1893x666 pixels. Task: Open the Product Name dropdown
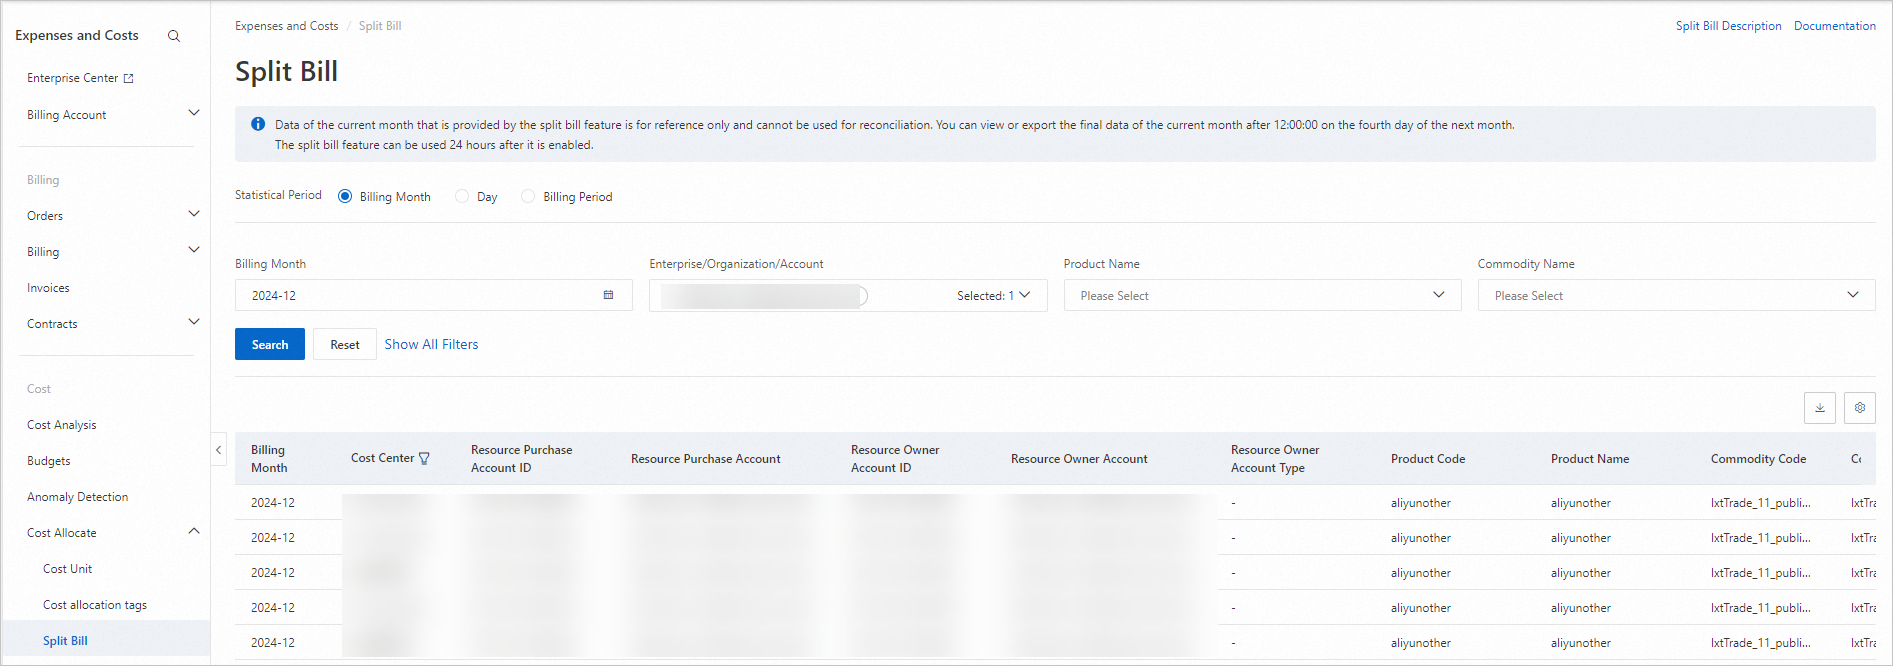click(1262, 295)
